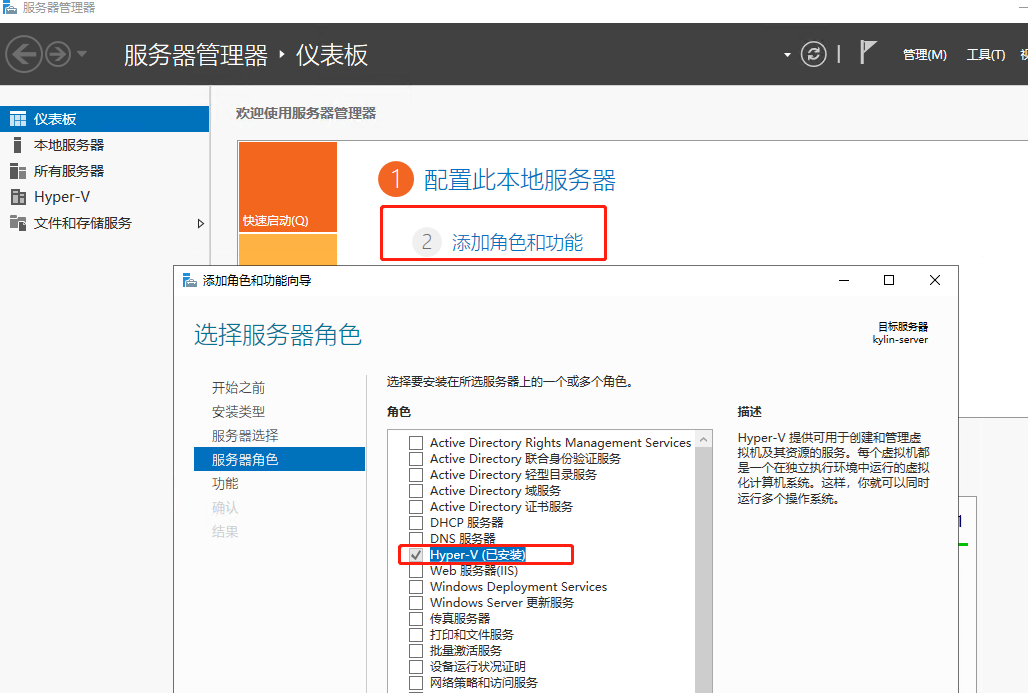Viewport: 1028px width, 693px height.
Task: Click the 仪表板 dashboard icon in sidebar
Action: 18,119
